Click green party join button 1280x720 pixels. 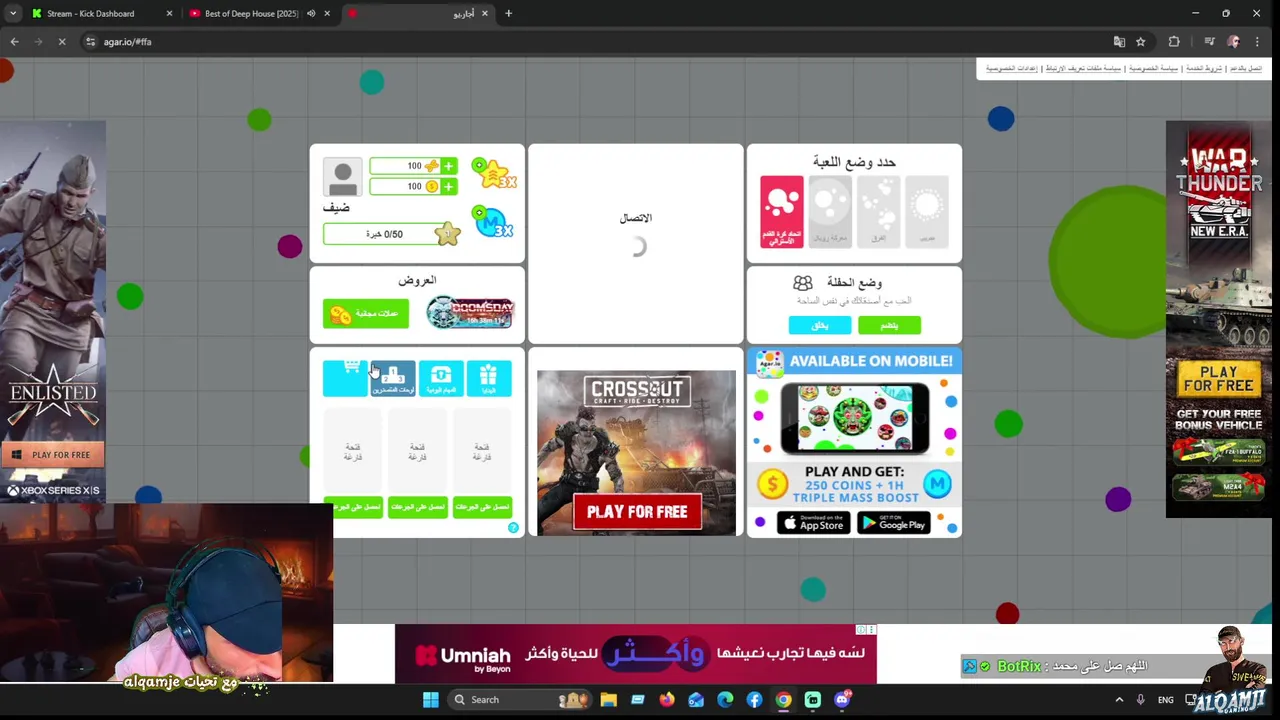point(889,326)
